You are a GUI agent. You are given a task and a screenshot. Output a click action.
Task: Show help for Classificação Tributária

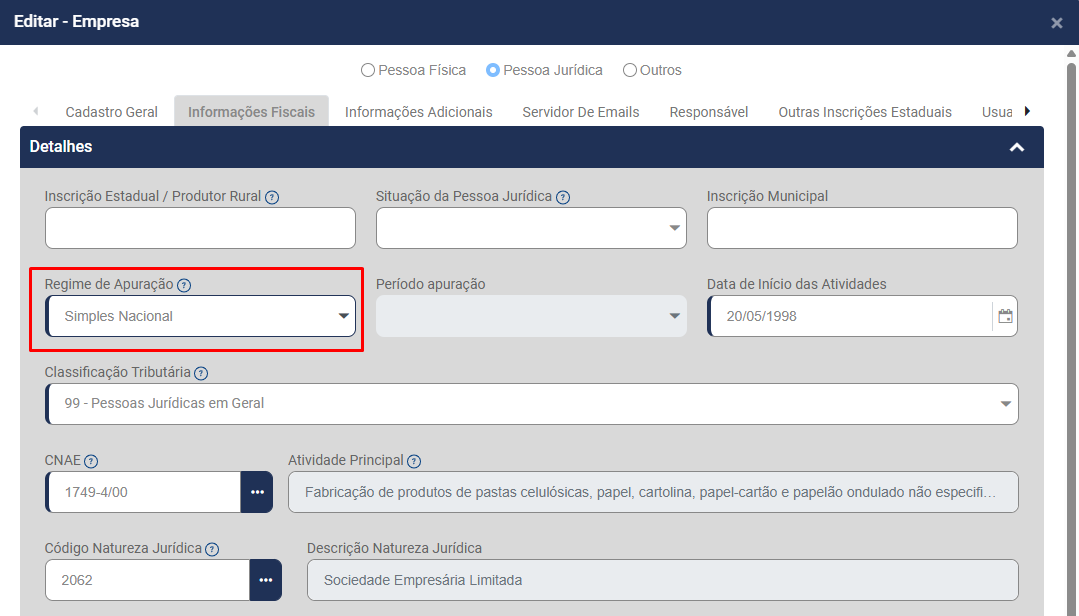click(201, 373)
